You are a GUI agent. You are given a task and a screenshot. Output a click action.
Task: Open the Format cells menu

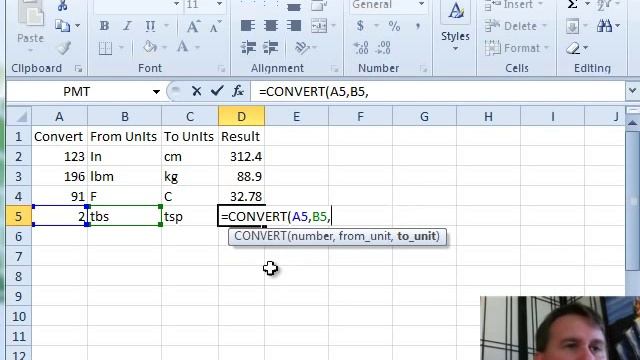(x=517, y=48)
